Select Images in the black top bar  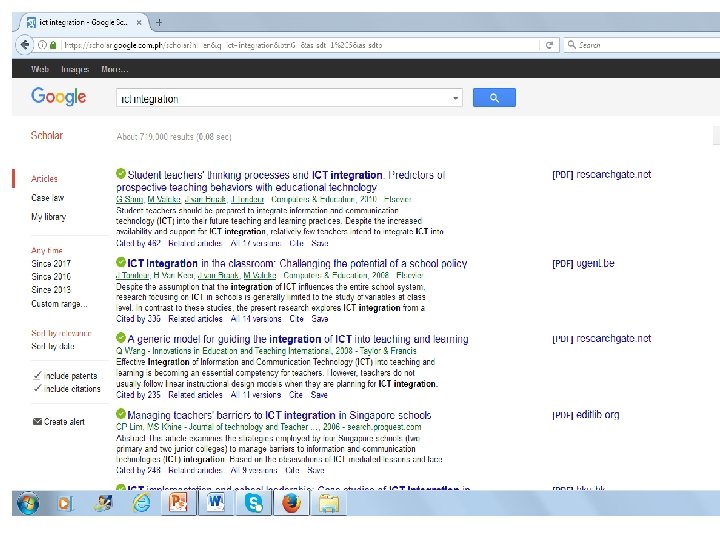click(75, 69)
